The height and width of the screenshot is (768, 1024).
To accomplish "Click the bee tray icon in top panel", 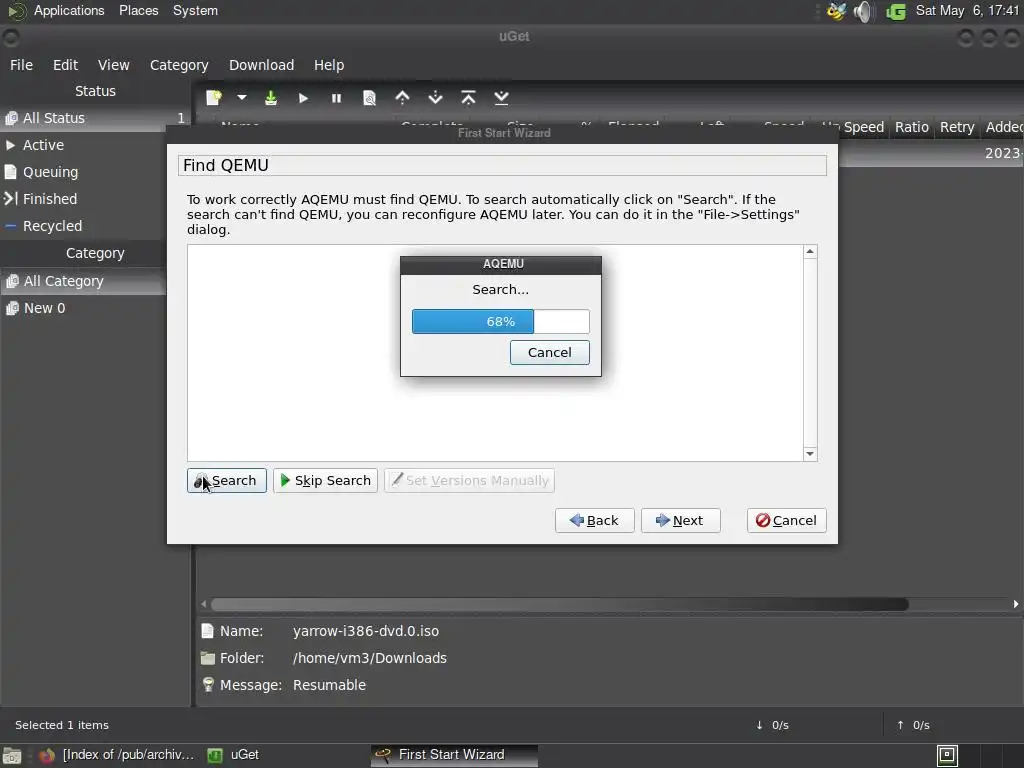I will point(836,11).
